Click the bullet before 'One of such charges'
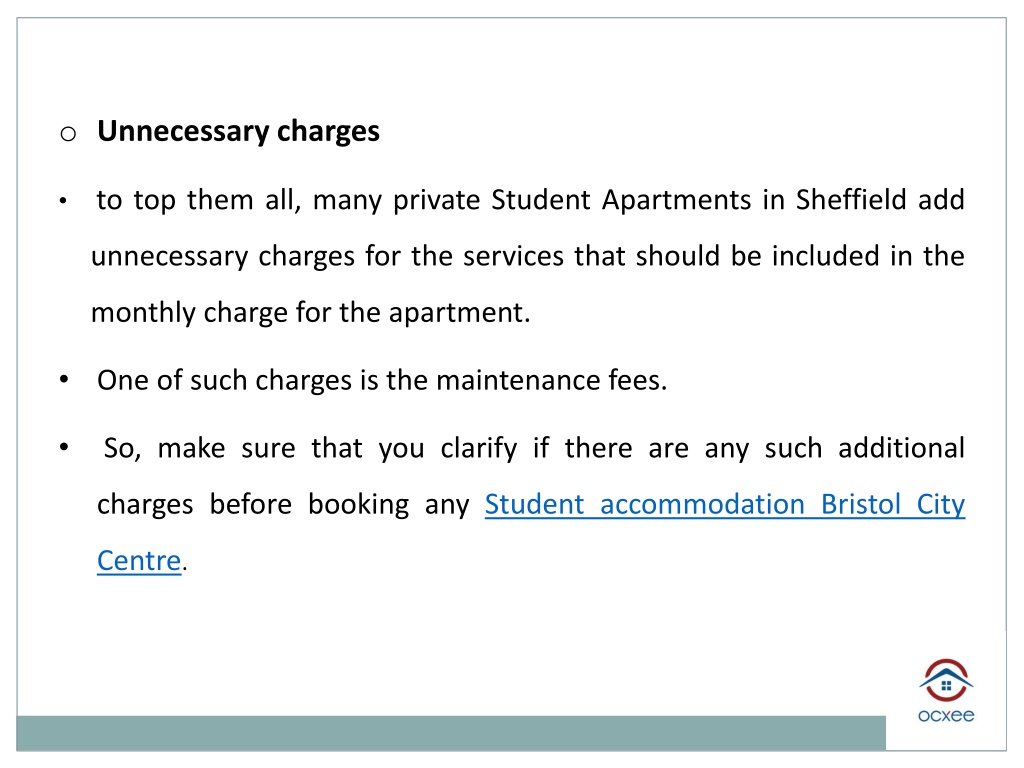The width and height of the screenshot is (1024, 768). tap(63, 379)
